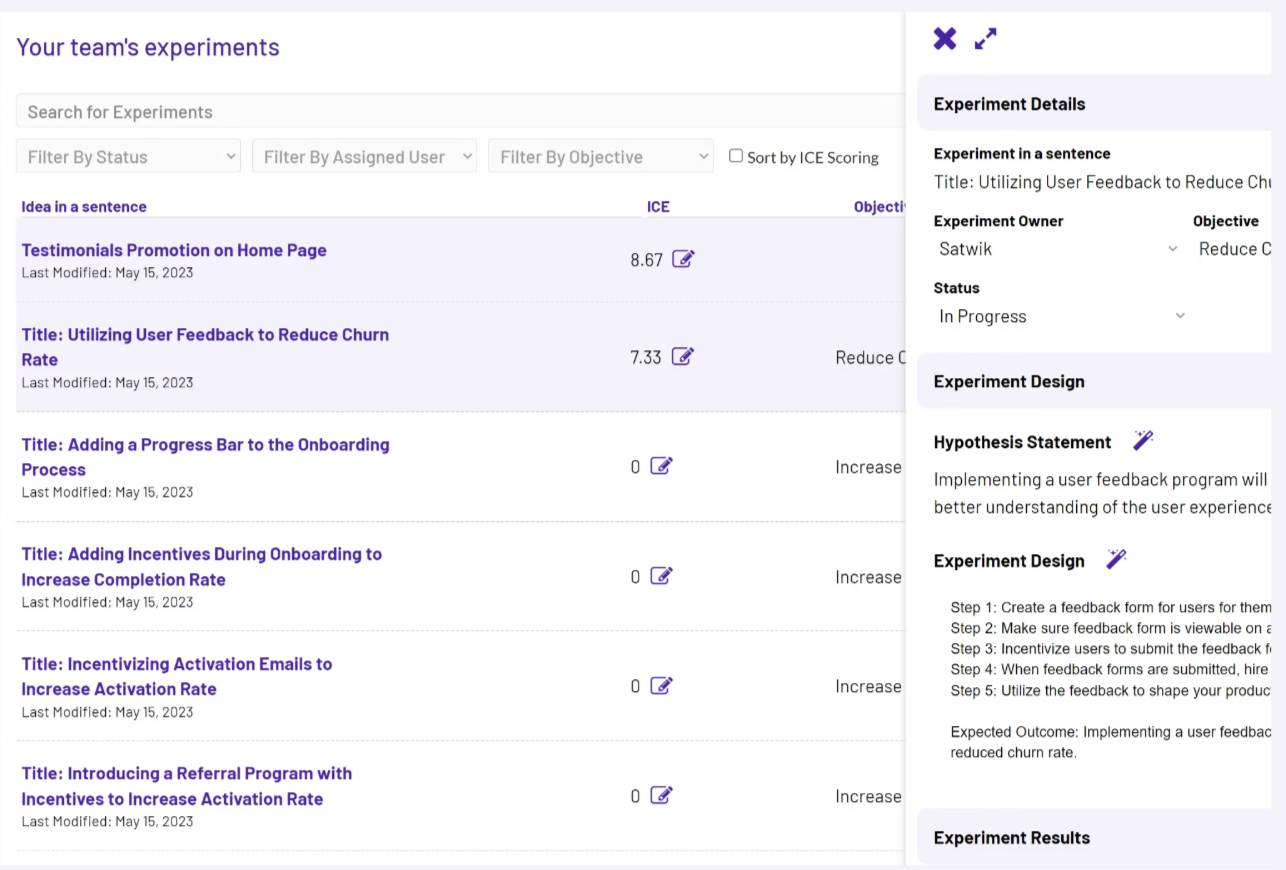Screen dimensions: 1286x870
Task: Edit ICE score for Incentivizing Activation Emails experiment
Action: point(661,686)
